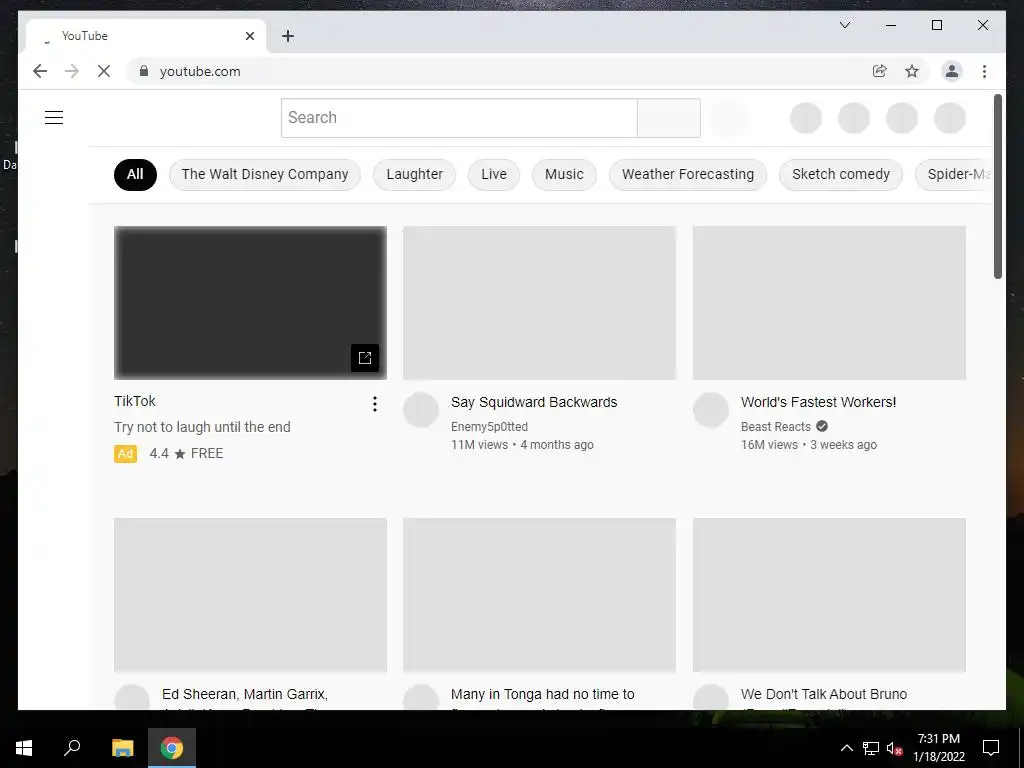The height and width of the screenshot is (768, 1024).
Task: Open three-dot options for TikTok ad
Action: (375, 404)
